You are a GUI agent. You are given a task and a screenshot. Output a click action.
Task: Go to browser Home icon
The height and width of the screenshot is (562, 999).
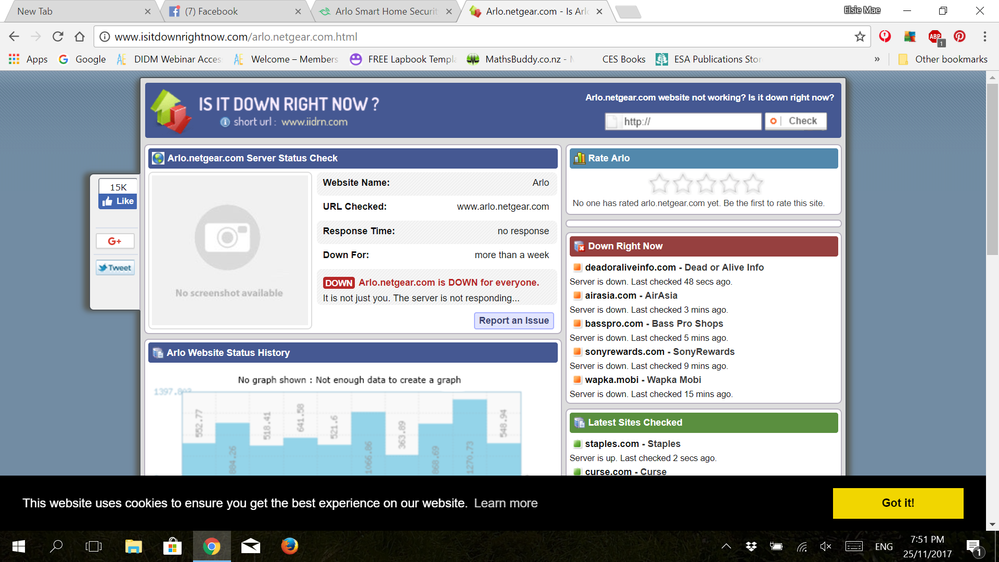(x=79, y=36)
